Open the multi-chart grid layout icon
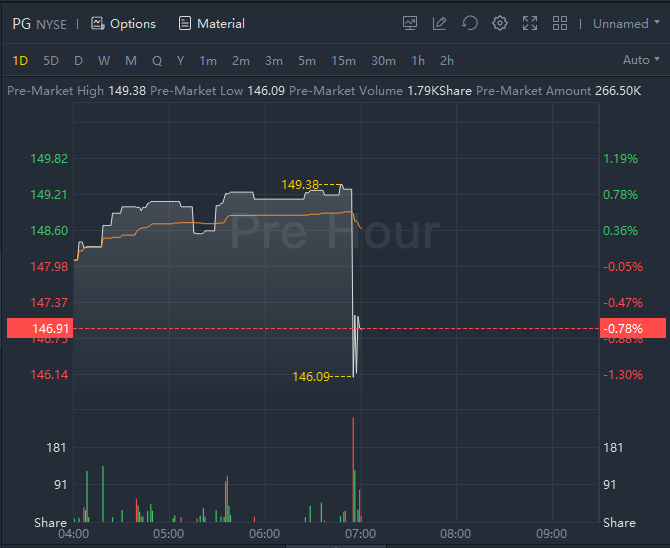Viewport: 670px width, 548px height. [x=560, y=23]
